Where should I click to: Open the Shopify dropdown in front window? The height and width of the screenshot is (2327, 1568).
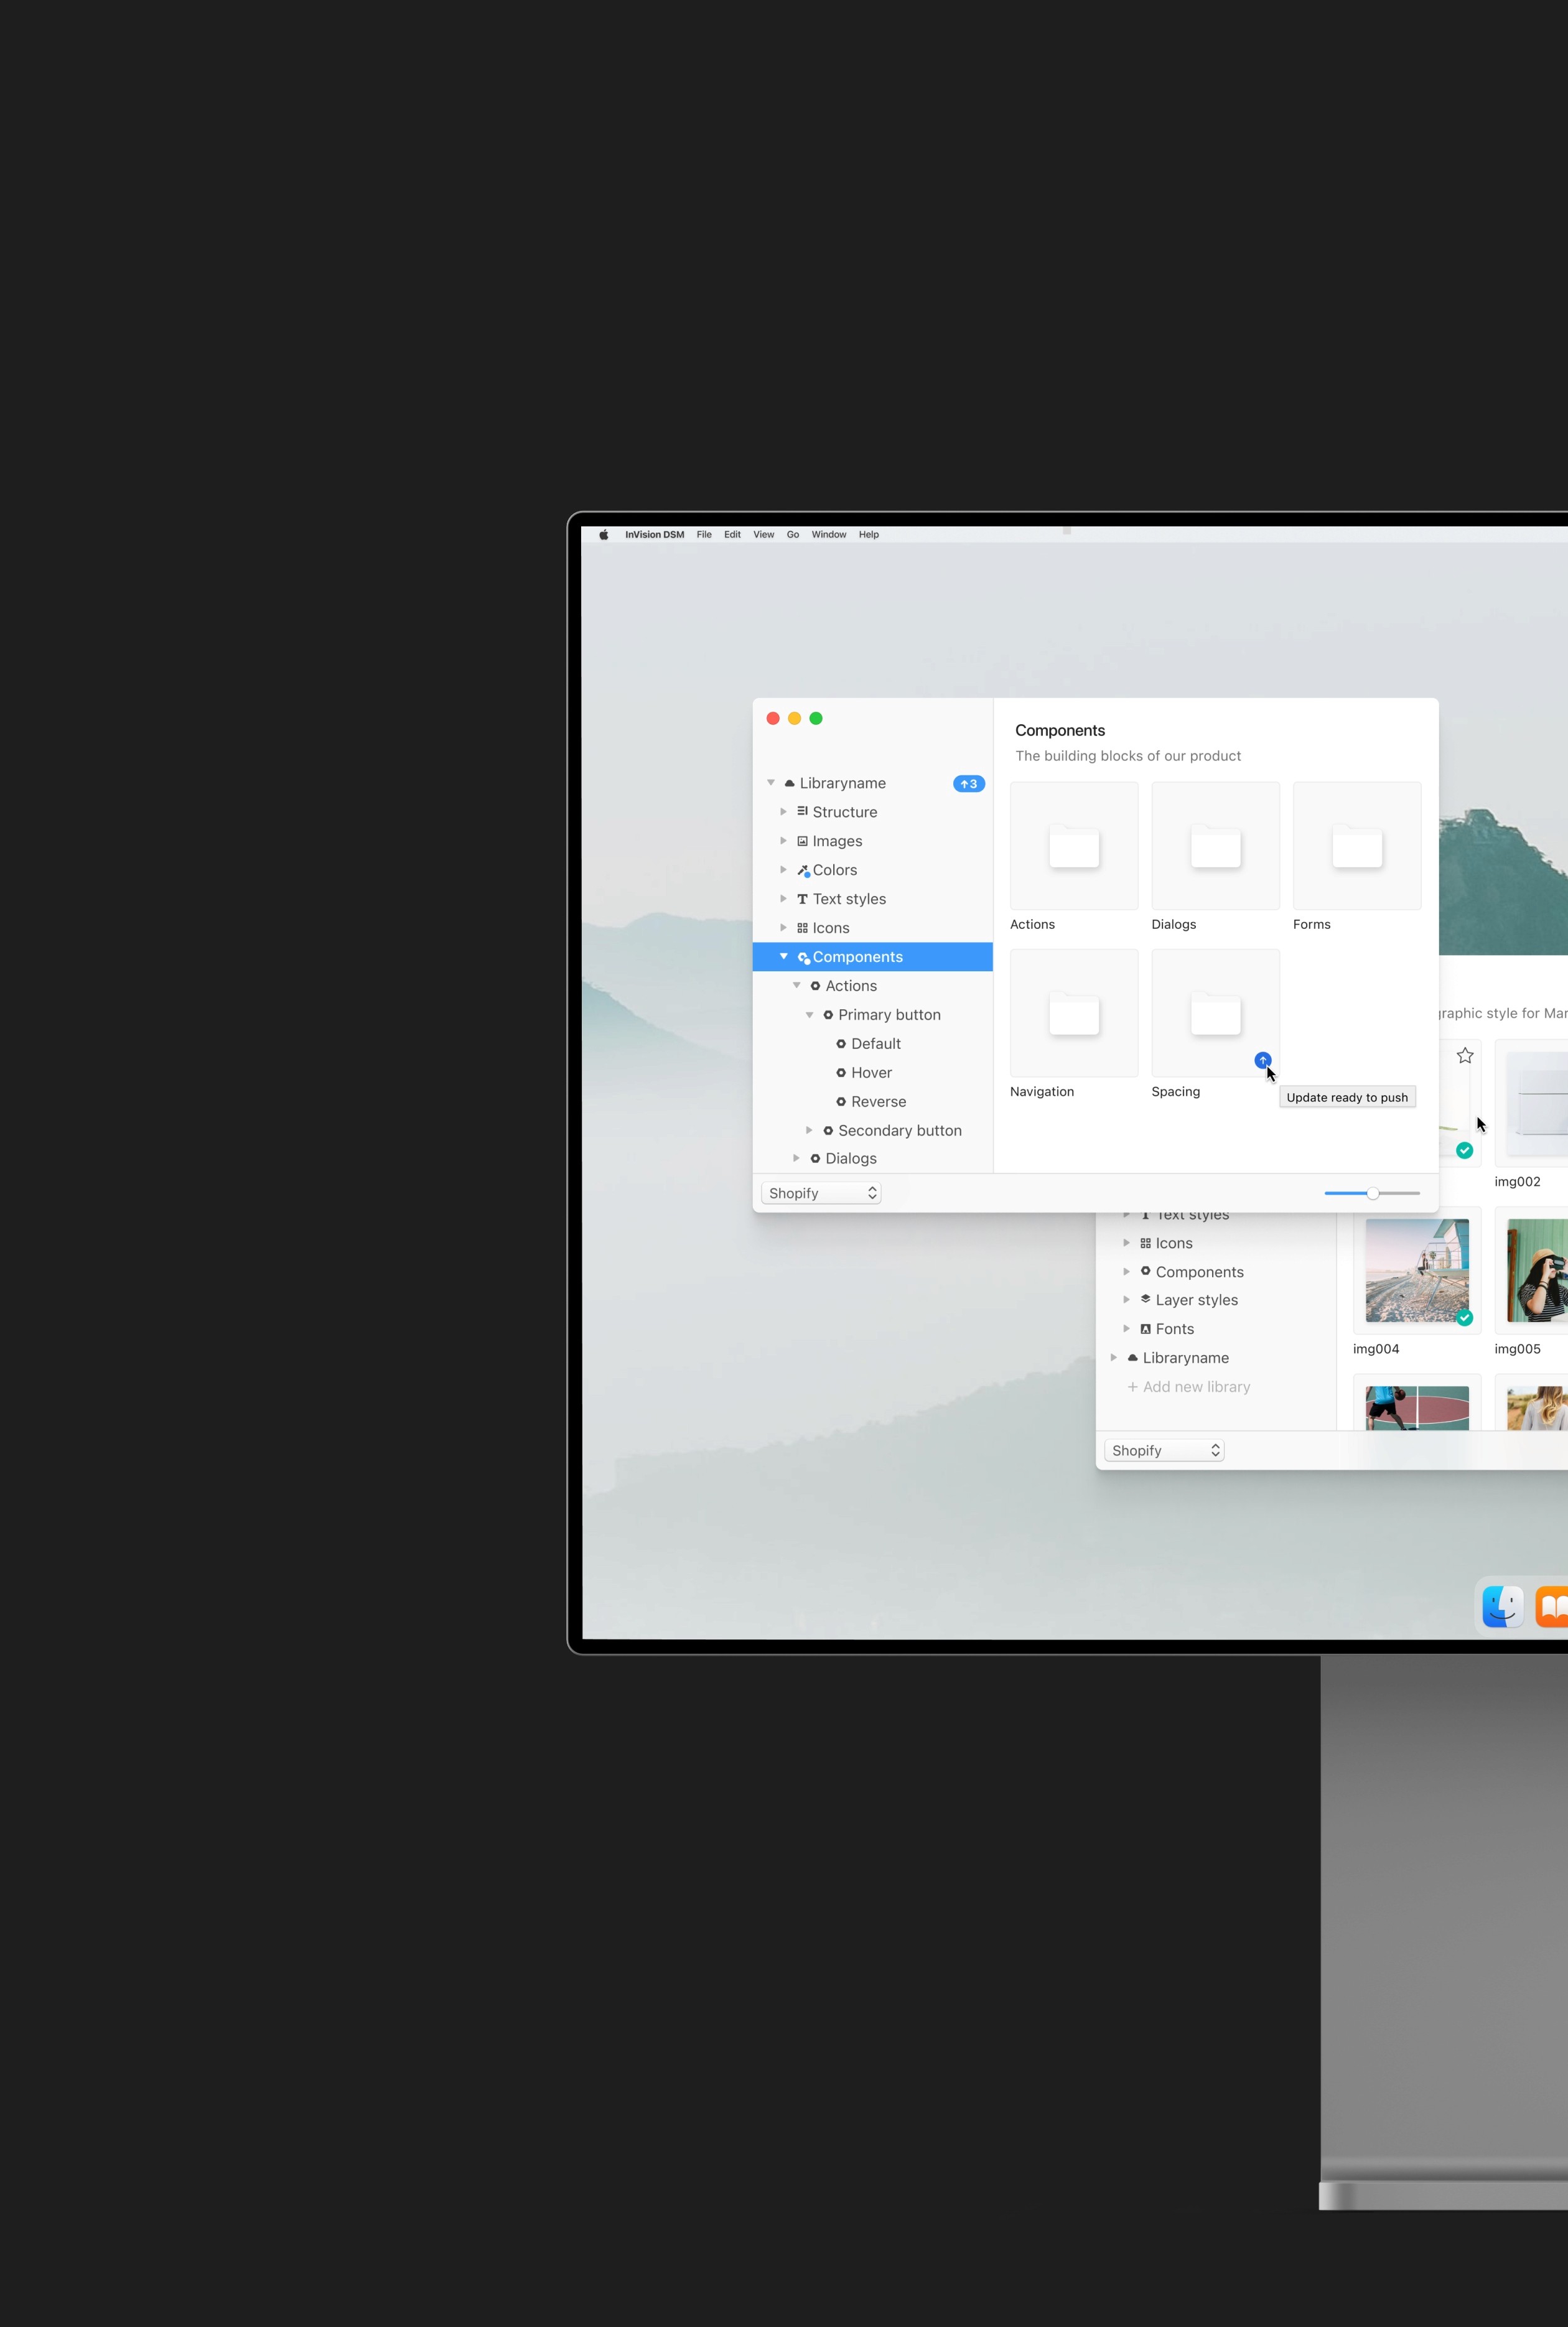pos(821,1193)
